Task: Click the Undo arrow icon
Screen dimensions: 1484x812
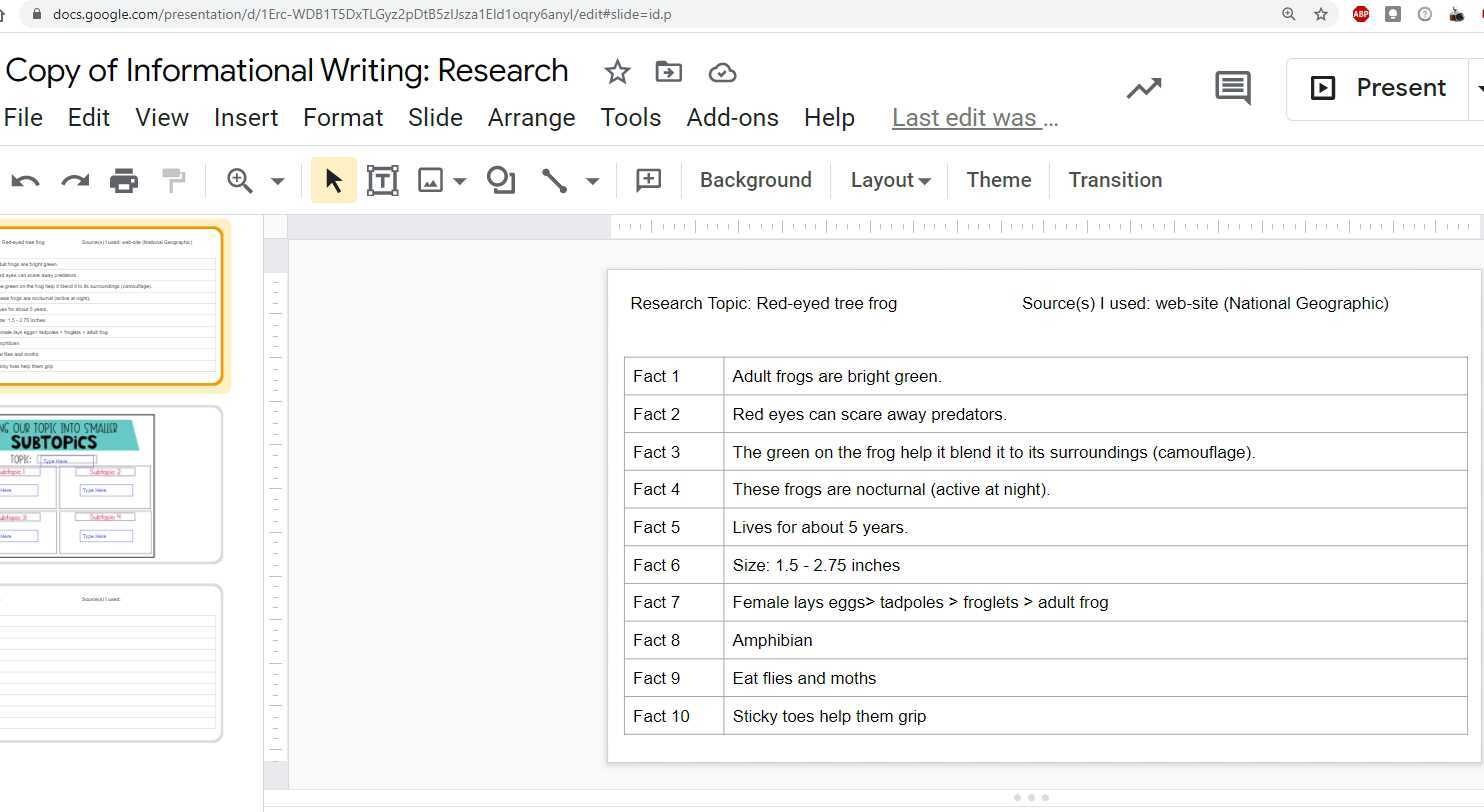Action: (x=25, y=181)
